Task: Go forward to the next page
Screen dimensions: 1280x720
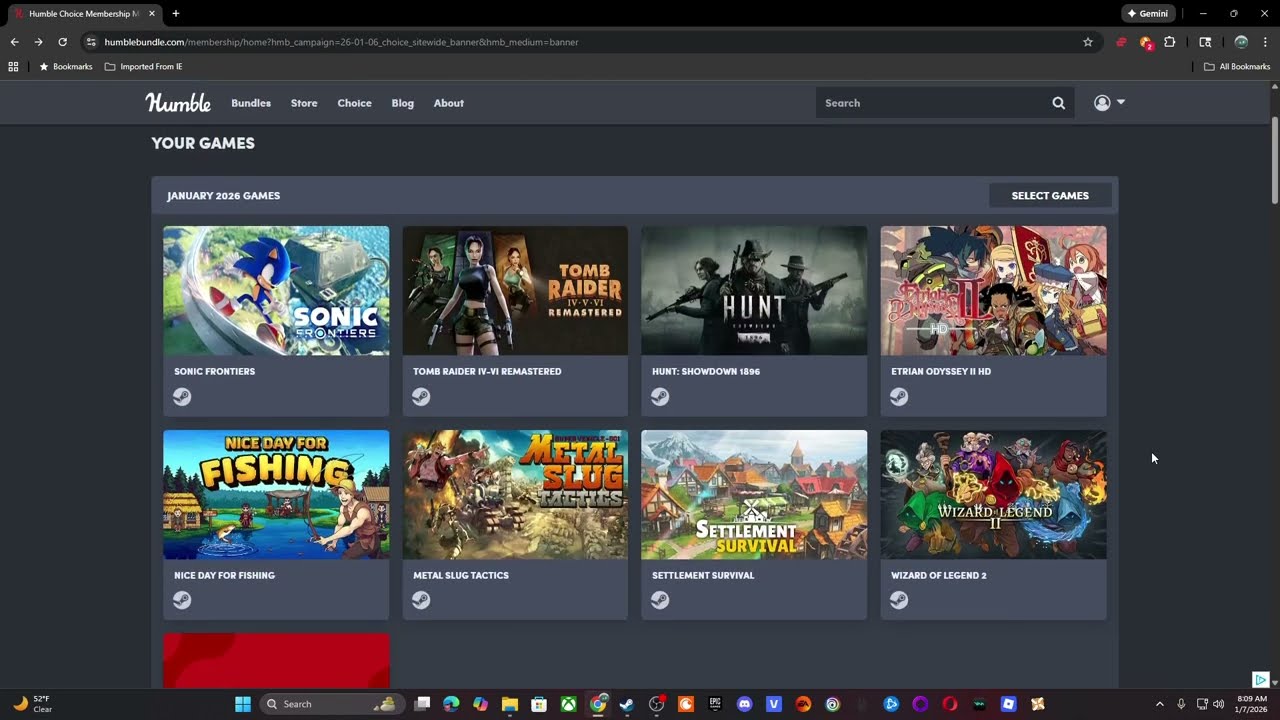Action: (38, 42)
